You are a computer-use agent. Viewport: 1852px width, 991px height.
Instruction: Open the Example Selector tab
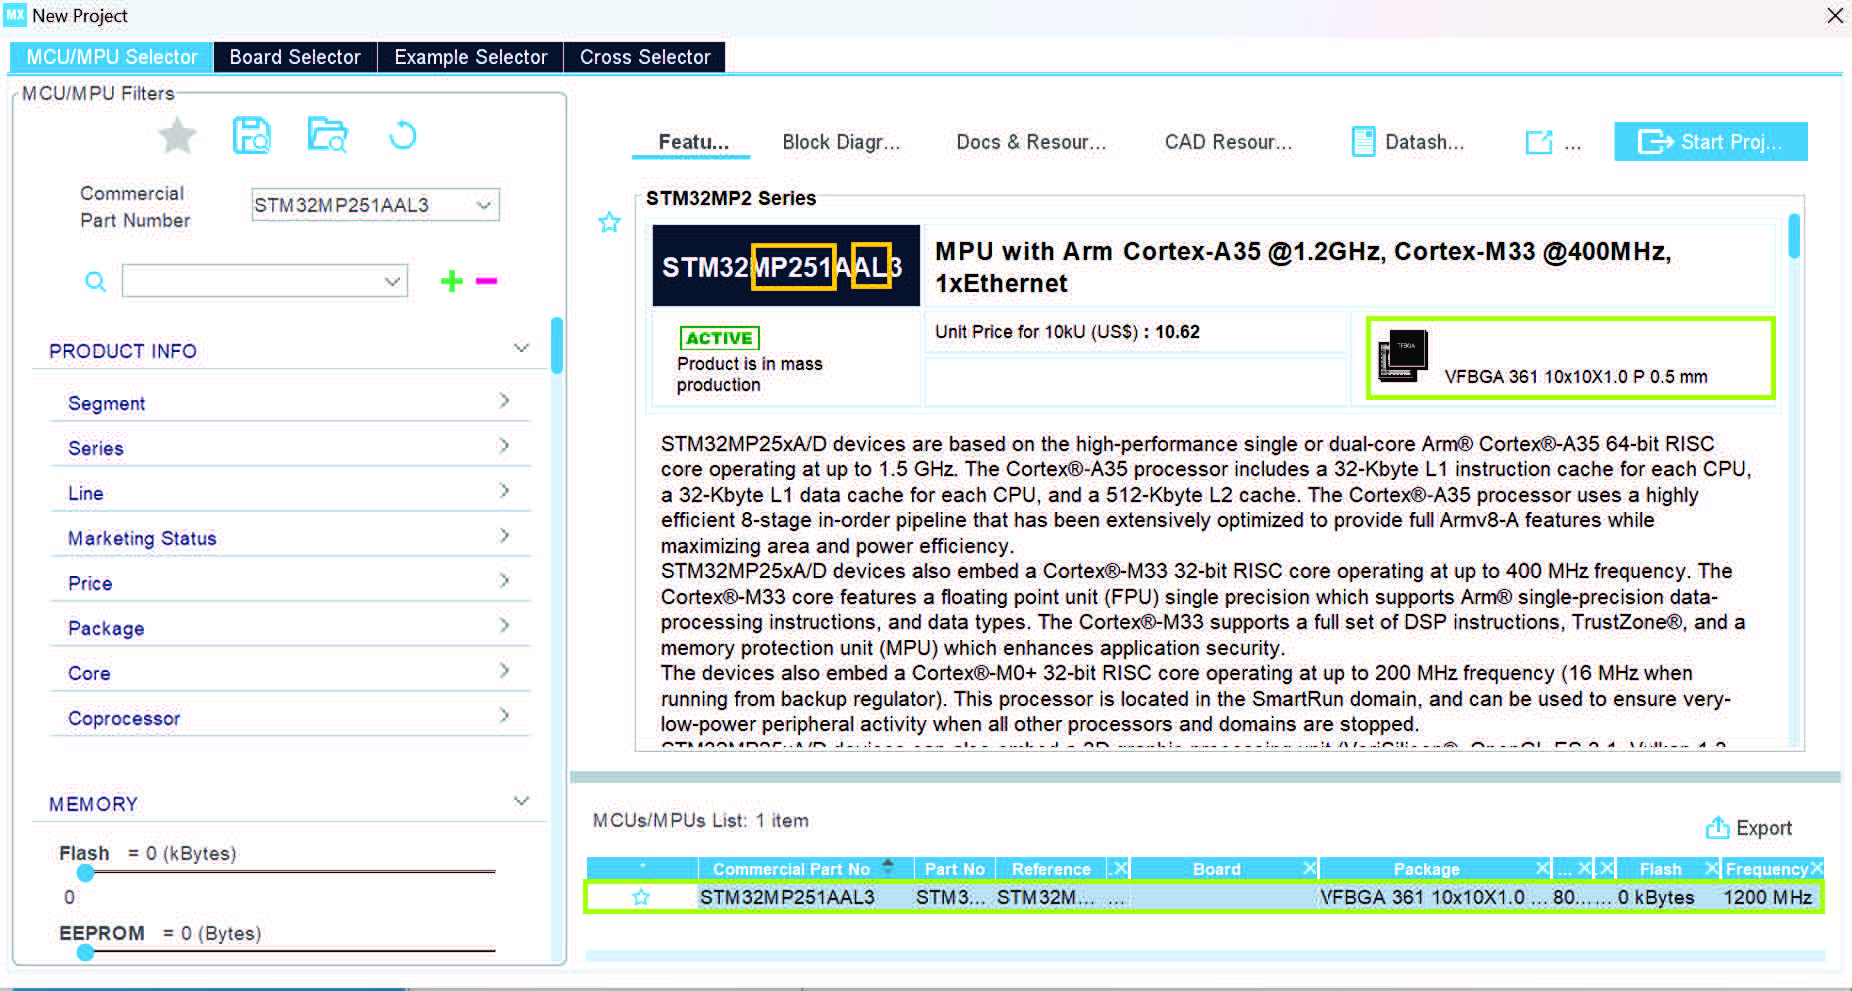click(x=471, y=57)
